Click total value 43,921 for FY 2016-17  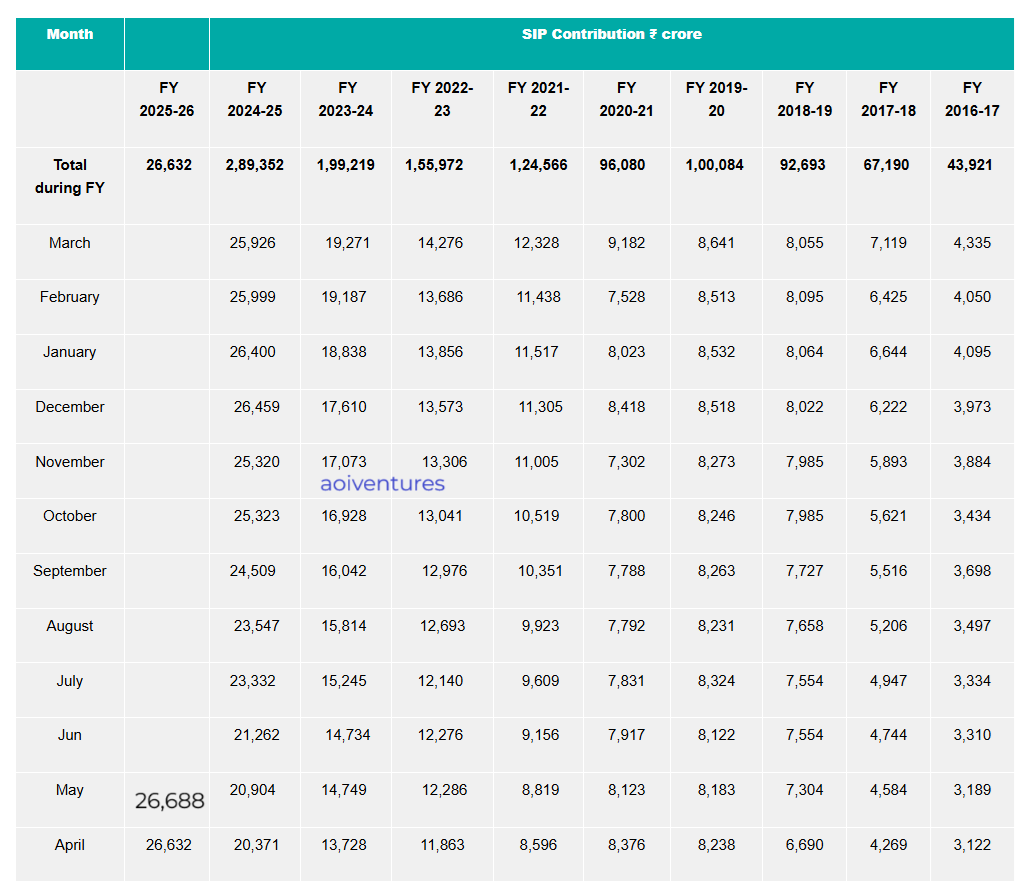(970, 165)
